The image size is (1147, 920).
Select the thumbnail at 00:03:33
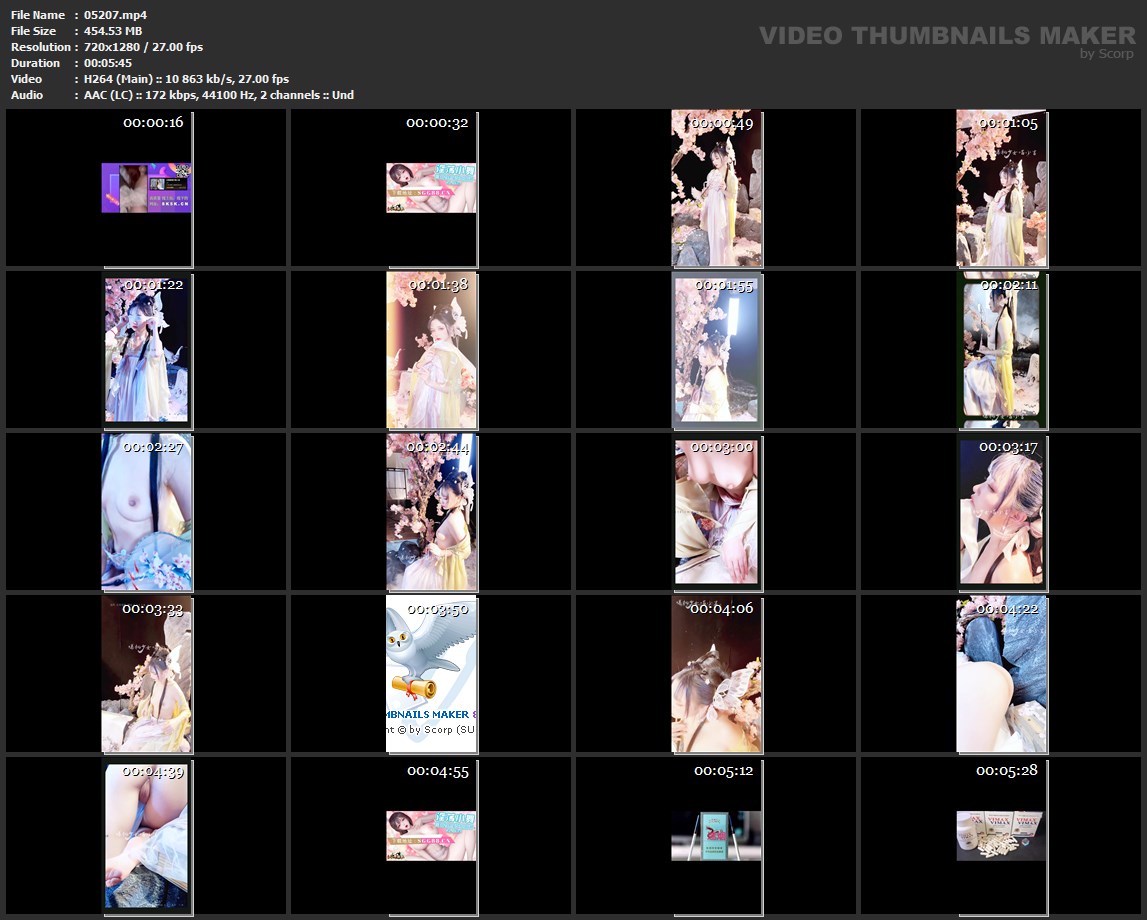146,674
